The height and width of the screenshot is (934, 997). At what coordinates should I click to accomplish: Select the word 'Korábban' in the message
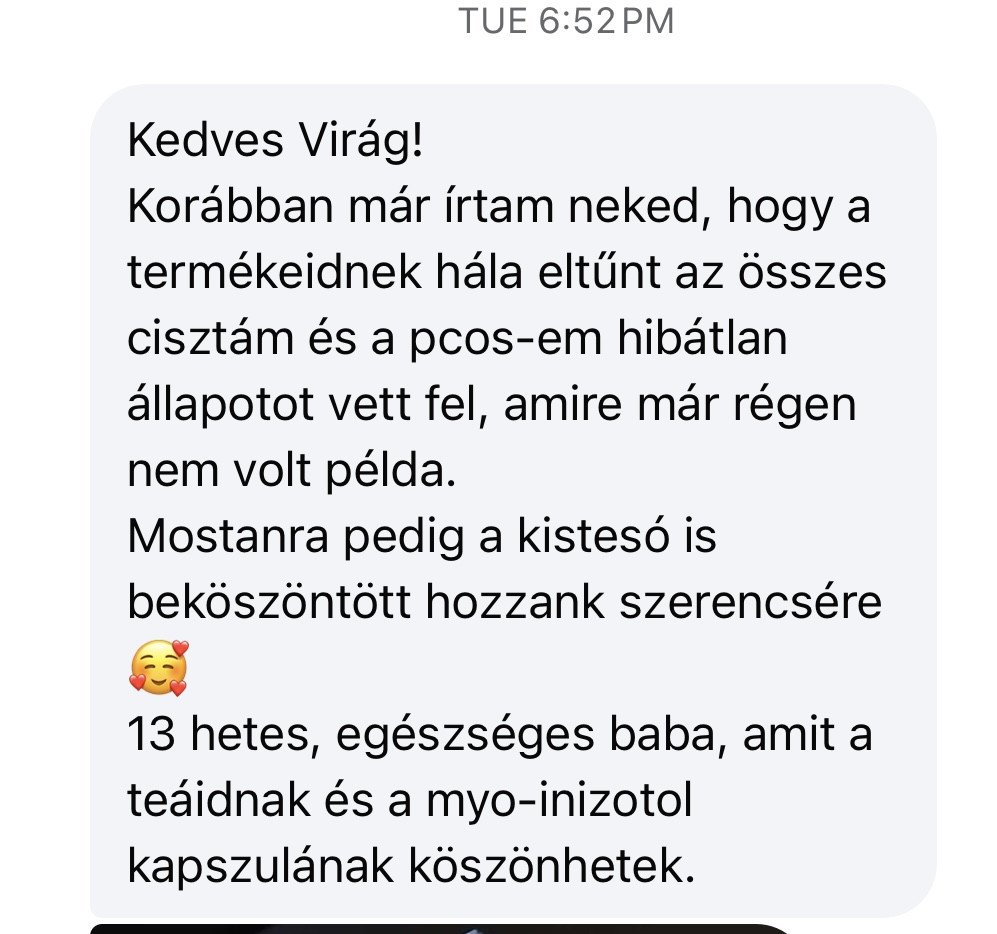230,207
